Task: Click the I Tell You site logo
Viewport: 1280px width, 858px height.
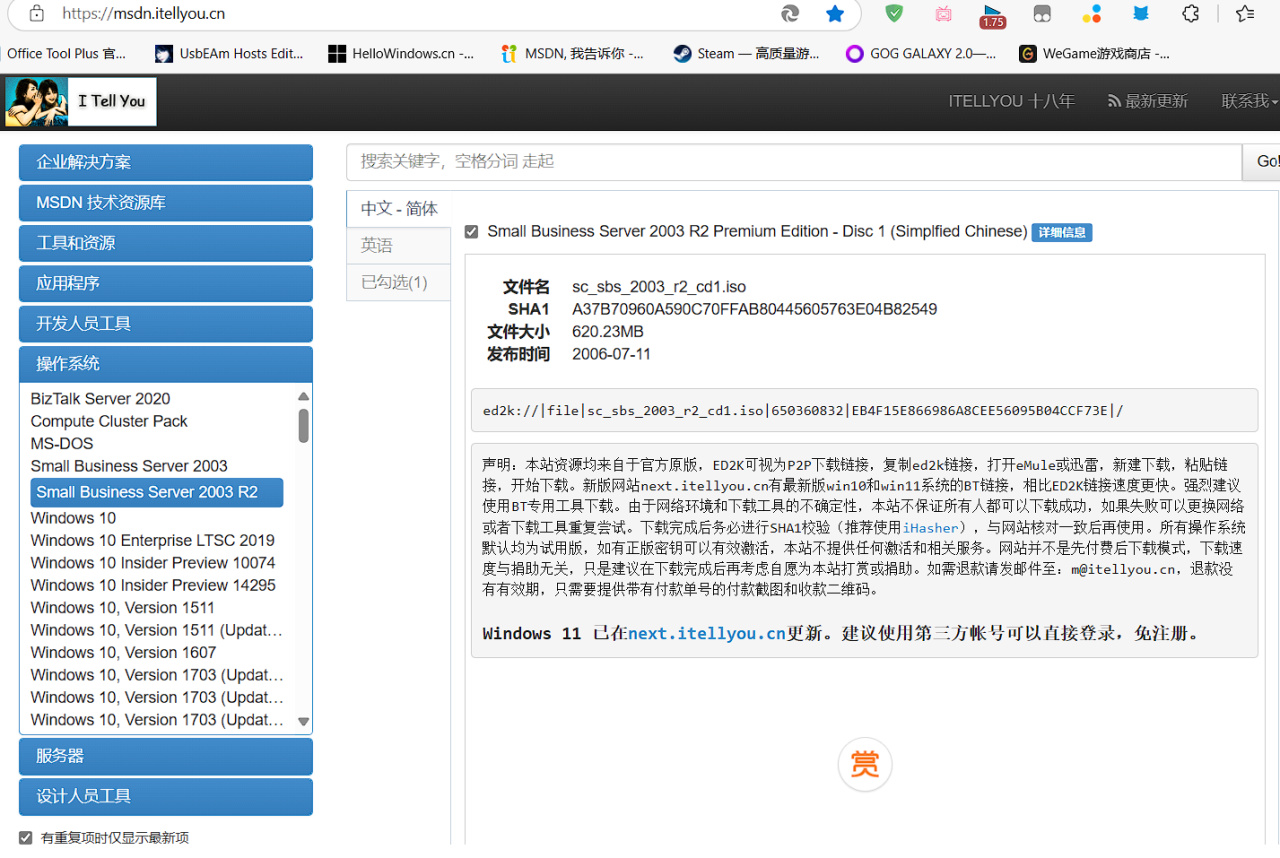Action: click(x=81, y=102)
